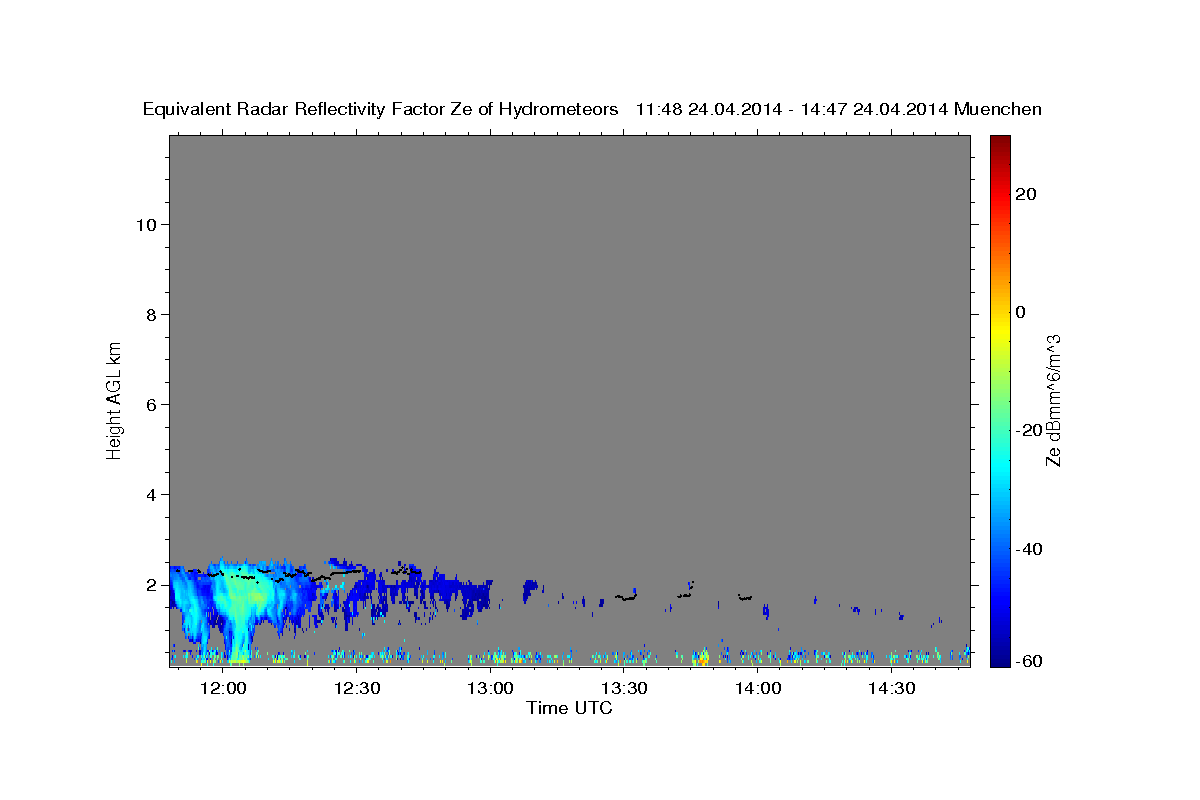Click the colorbar value '-40'
The height and width of the screenshot is (800, 1200).
click(x=1028, y=549)
